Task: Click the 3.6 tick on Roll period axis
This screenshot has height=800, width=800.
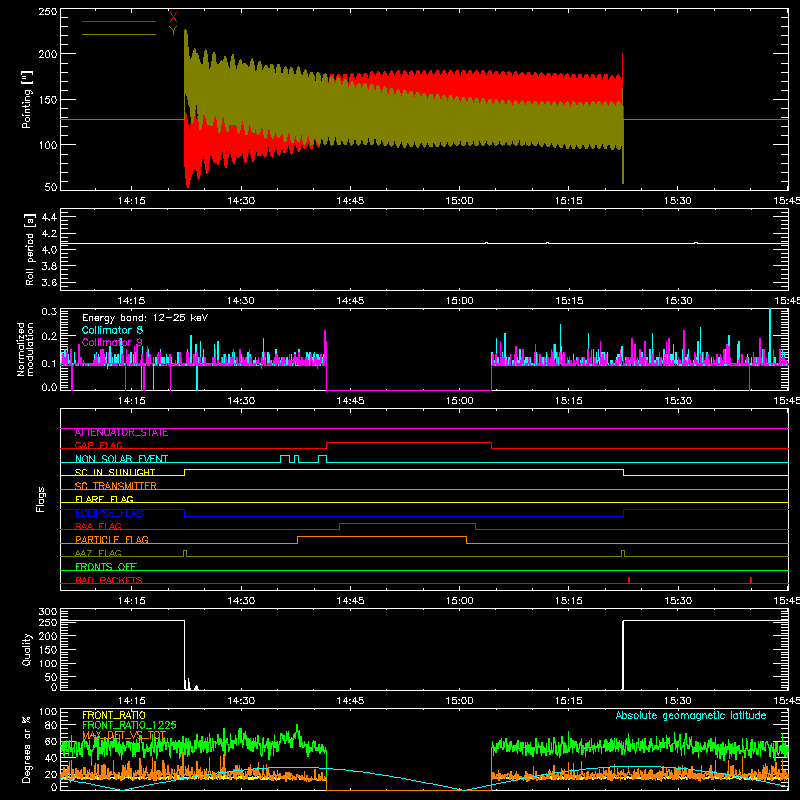Action: point(49,283)
